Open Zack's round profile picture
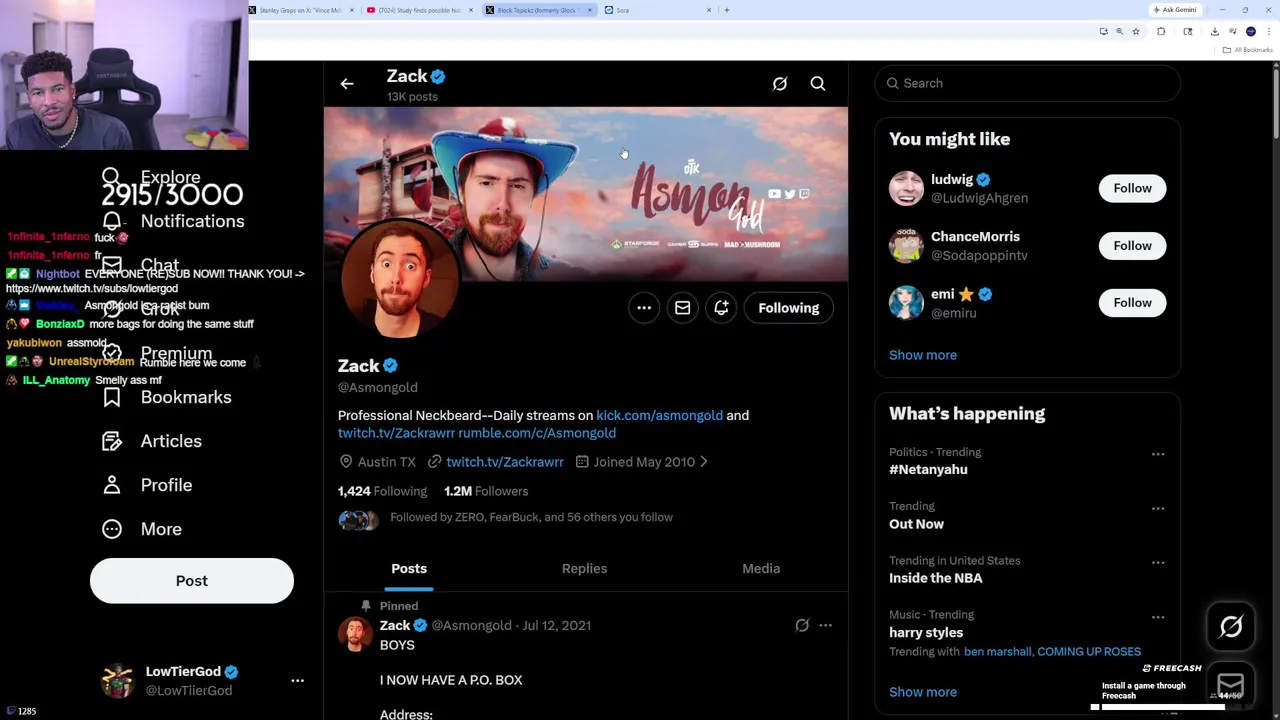 coord(401,279)
